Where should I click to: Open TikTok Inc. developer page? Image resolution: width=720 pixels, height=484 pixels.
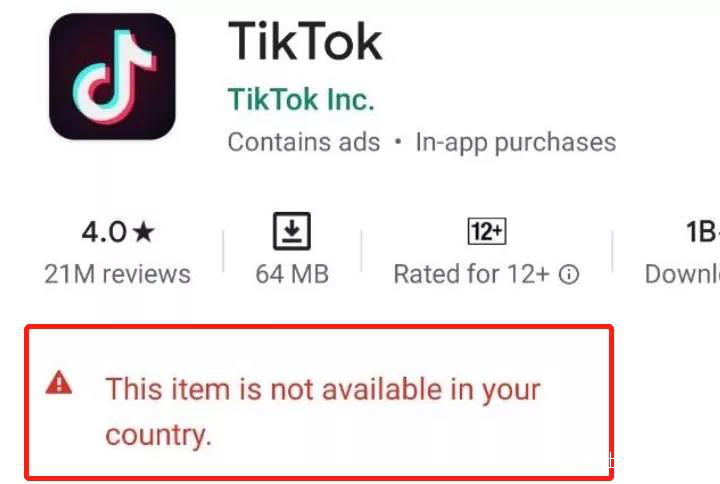click(x=301, y=99)
